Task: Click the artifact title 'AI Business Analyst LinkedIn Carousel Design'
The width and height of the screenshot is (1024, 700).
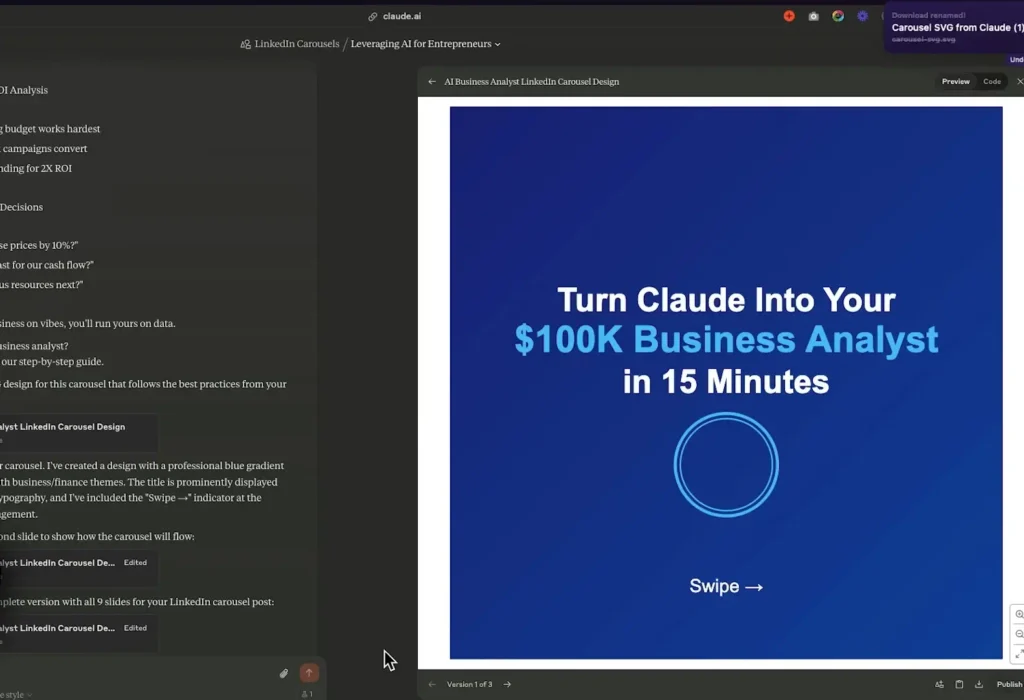Action: (x=532, y=82)
